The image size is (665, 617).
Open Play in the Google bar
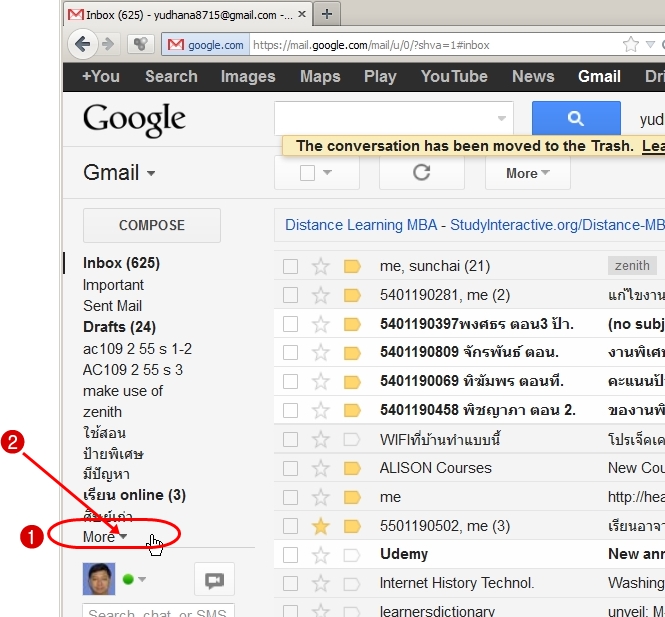[380, 77]
